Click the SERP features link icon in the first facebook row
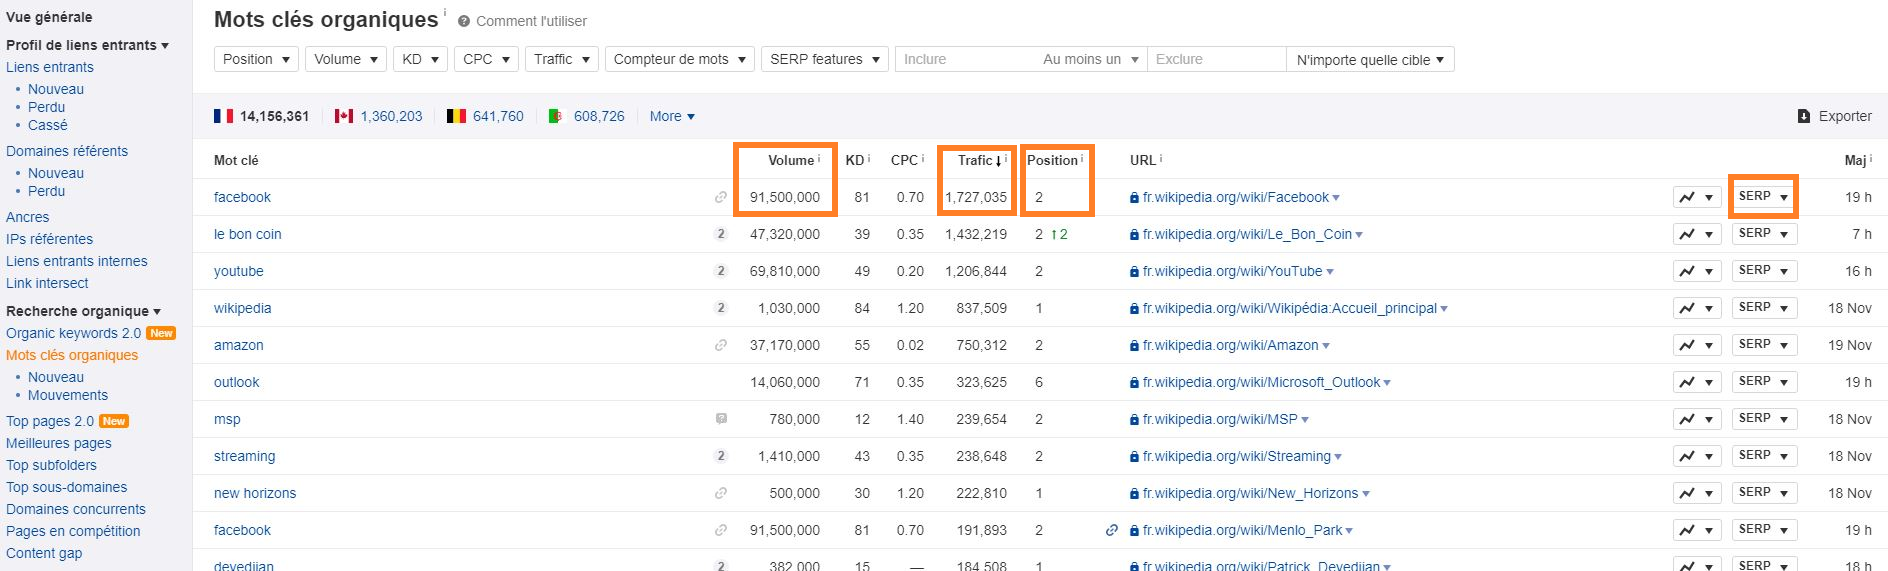Screen dimensions: 1888x571 point(721,197)
